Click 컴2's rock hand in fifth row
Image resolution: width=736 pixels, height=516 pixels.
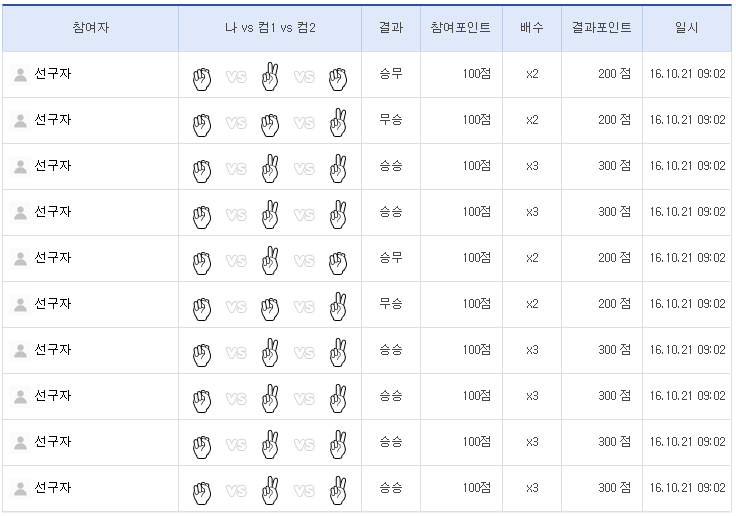coord(338,261)
